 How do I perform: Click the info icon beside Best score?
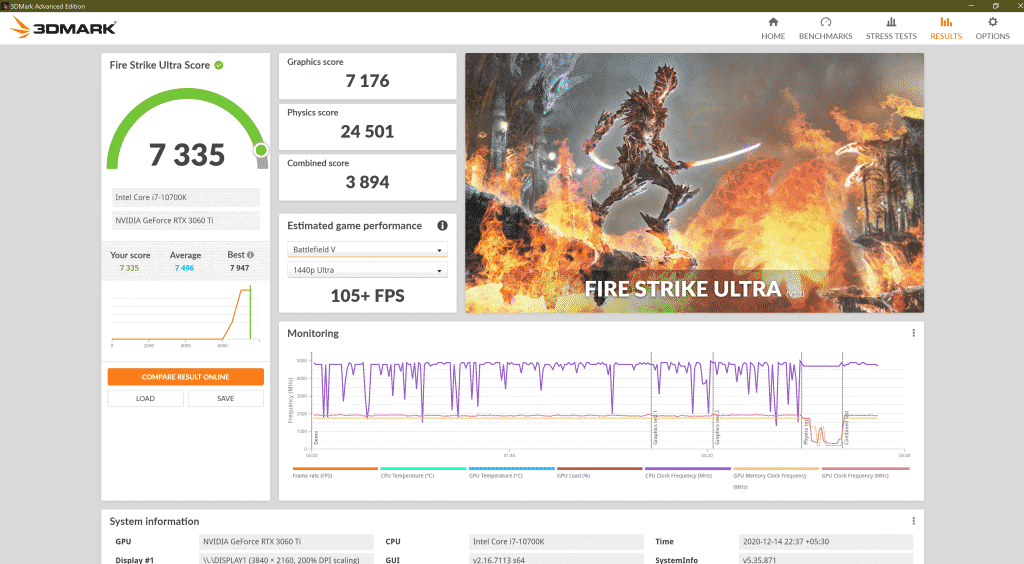[250, 255]
